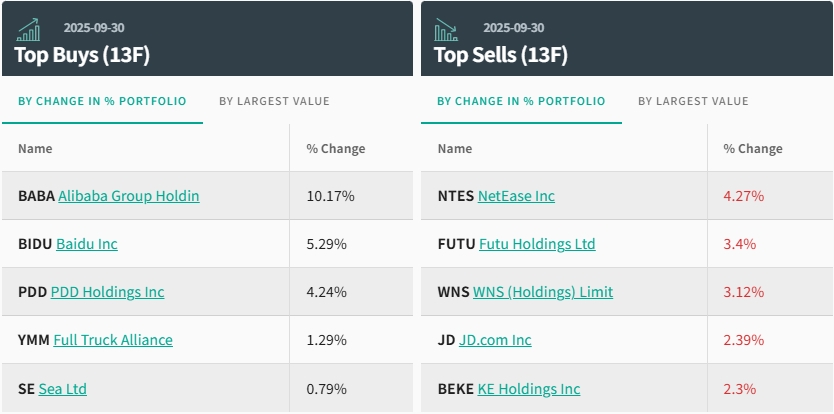Switch Top Buys to 'By Largest Value' tab

click(274, 101)
